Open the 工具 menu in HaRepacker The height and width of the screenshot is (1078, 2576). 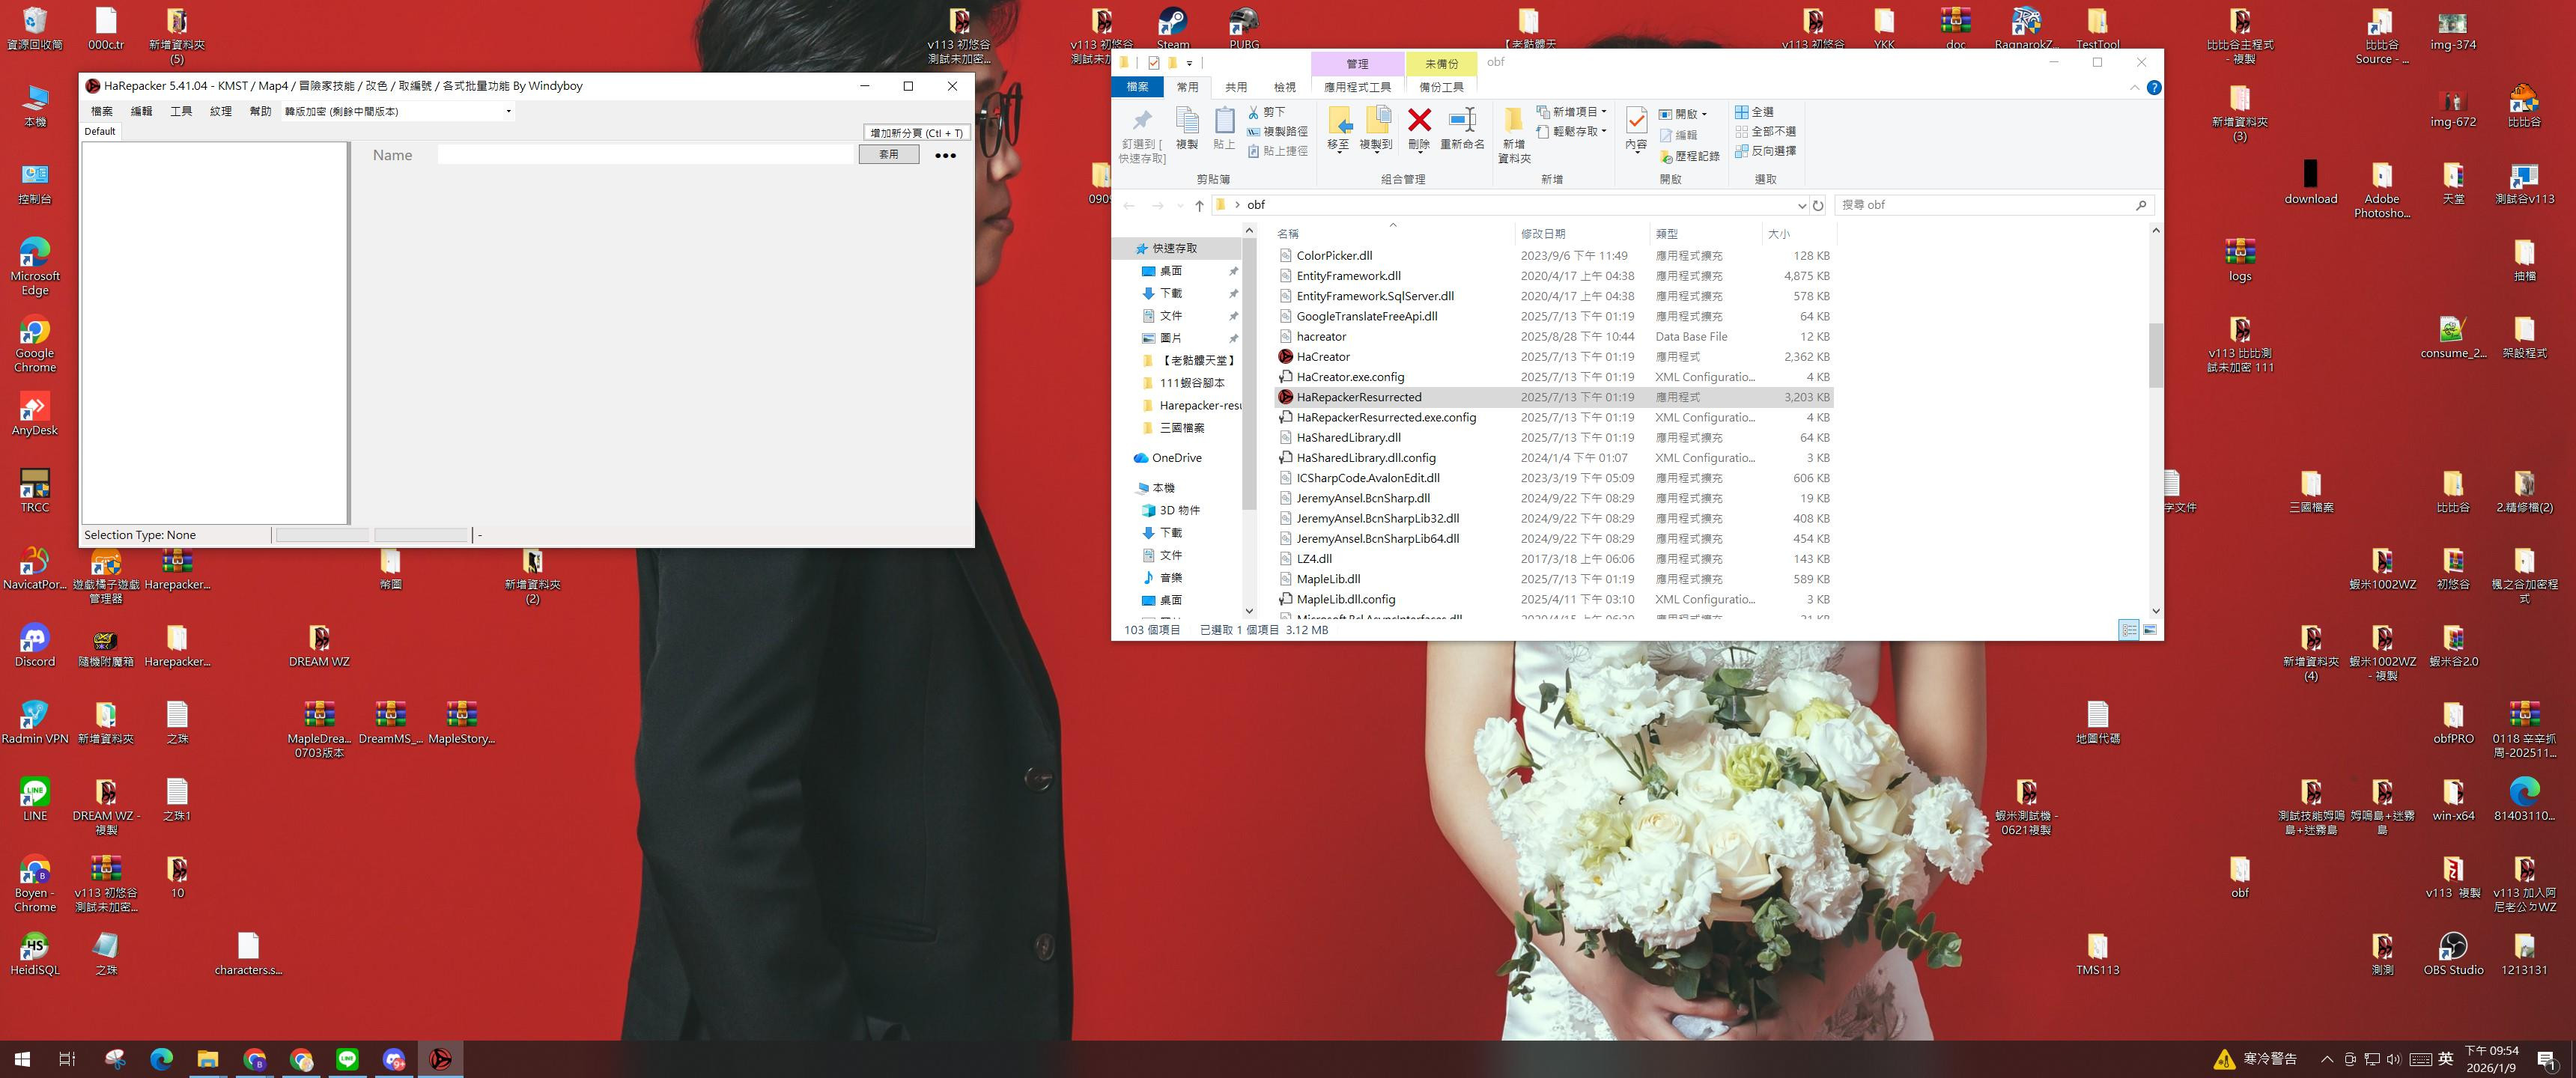(181, 111)
